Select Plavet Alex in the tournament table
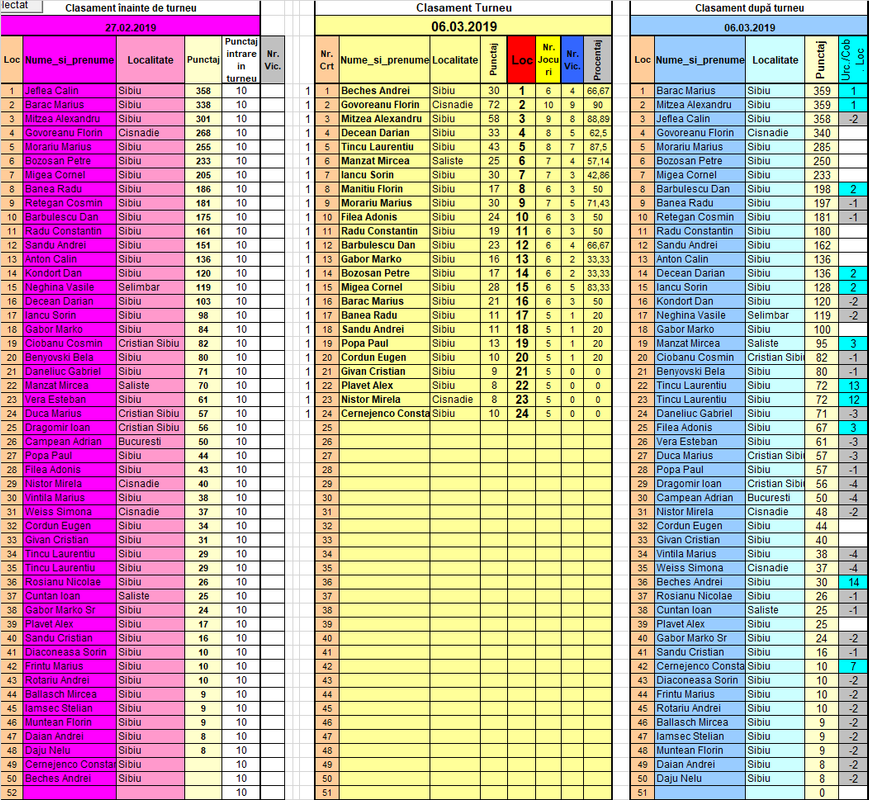Image resolution: width=869 pixels, height=800 pixels. [384, 386]
